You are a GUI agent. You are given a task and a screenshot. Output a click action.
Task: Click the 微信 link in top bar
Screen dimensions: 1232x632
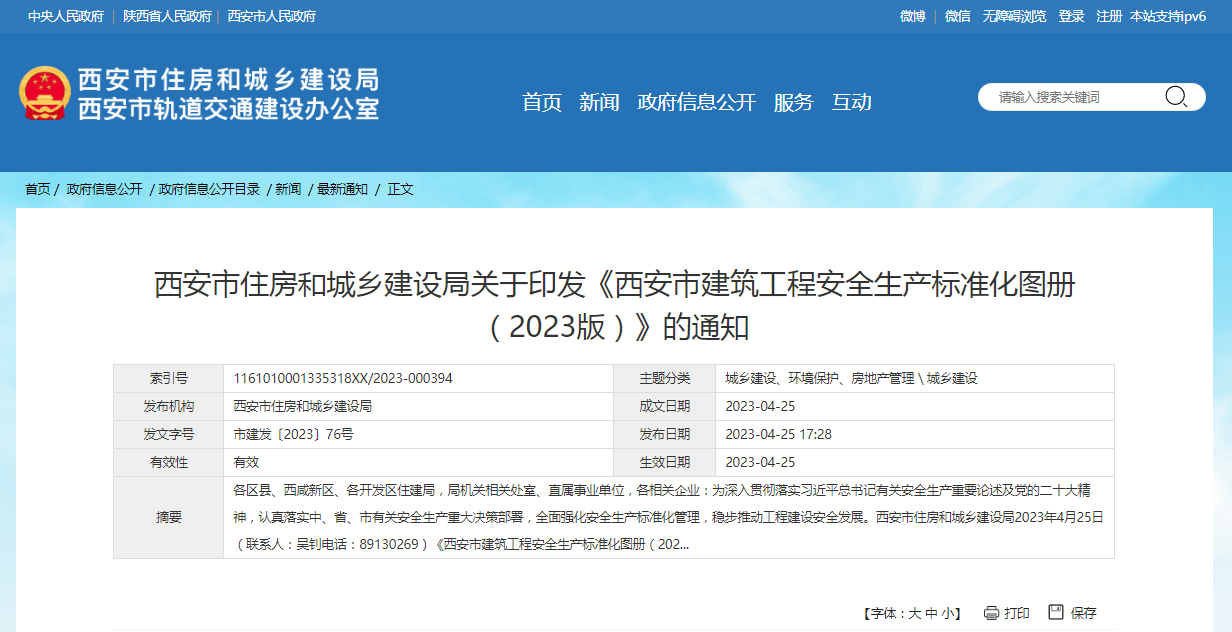(x=957, y=16)
